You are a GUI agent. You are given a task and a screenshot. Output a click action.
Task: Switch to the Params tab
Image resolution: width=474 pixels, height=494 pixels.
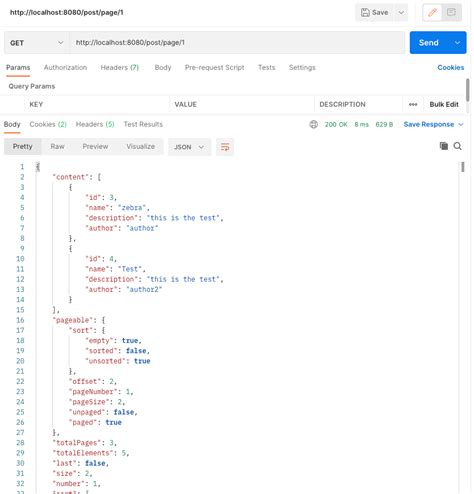[x=18, y=68]
